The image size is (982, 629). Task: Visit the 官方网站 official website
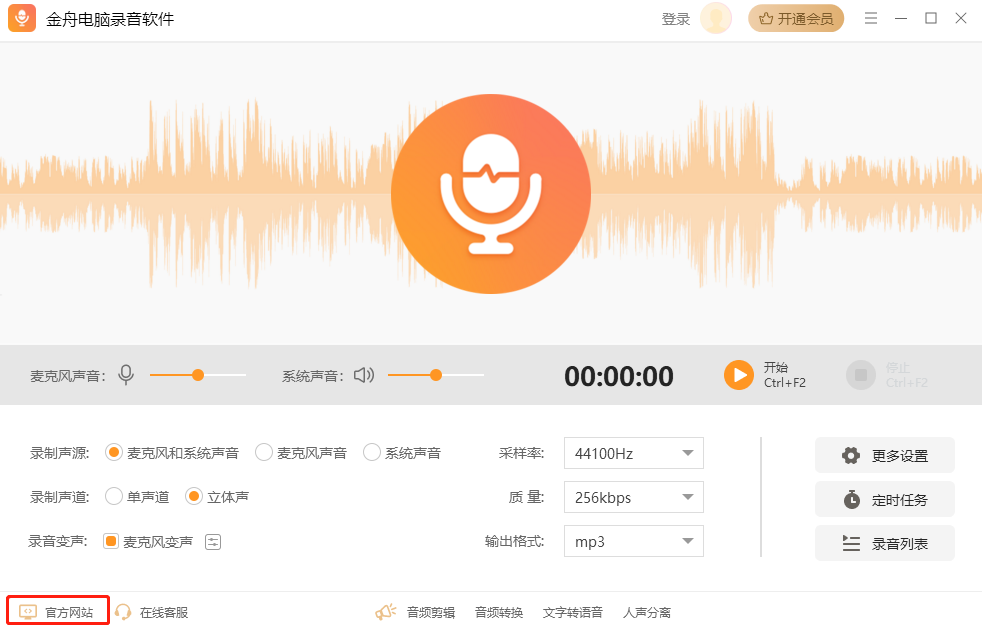(x=56, y=611)
